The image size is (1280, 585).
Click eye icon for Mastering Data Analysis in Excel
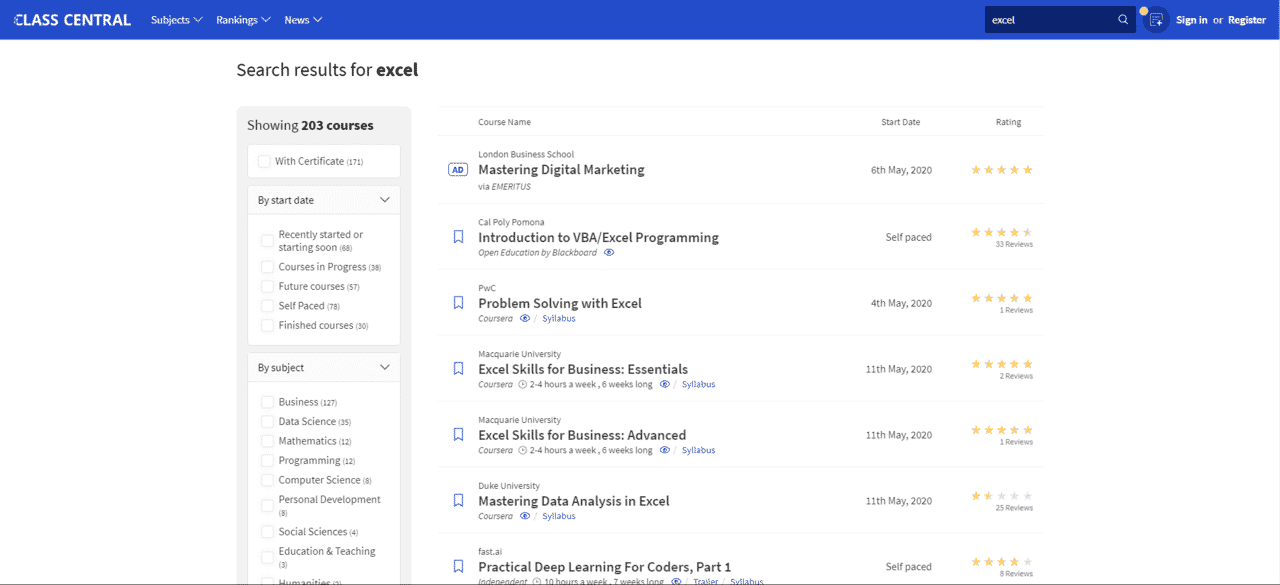pos(525,516)
